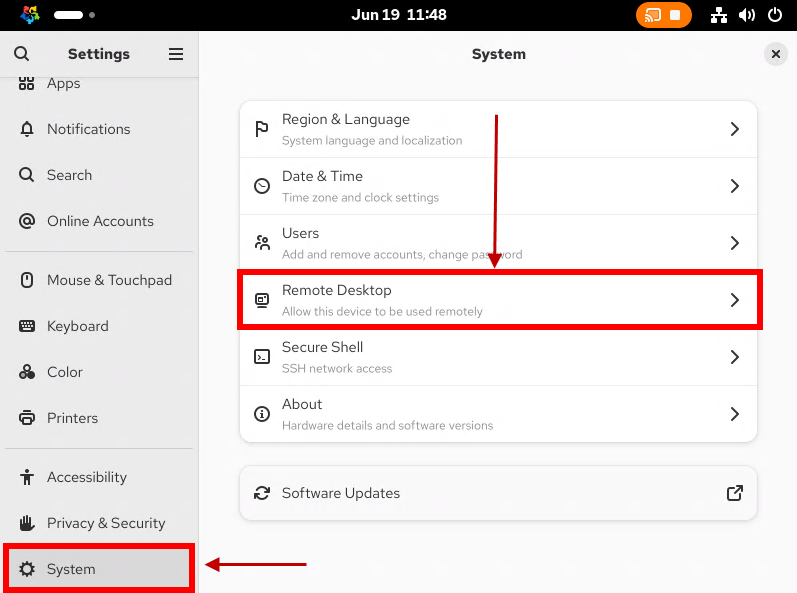Open the hamburger menu in Settings sidebar

coord(176,54)
